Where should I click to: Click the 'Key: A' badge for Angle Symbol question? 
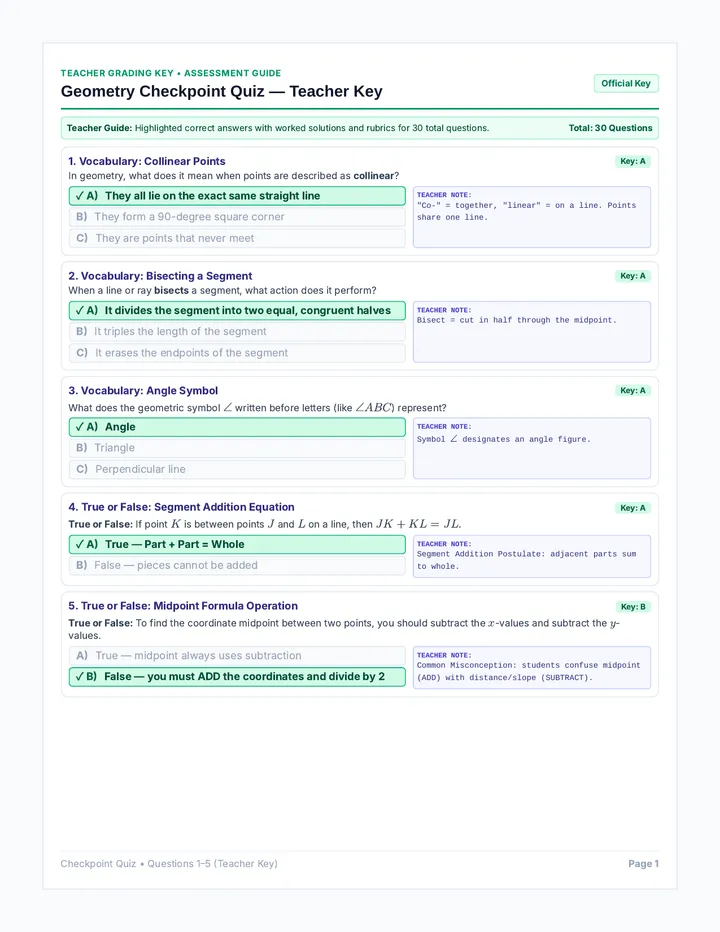point(633,391)
